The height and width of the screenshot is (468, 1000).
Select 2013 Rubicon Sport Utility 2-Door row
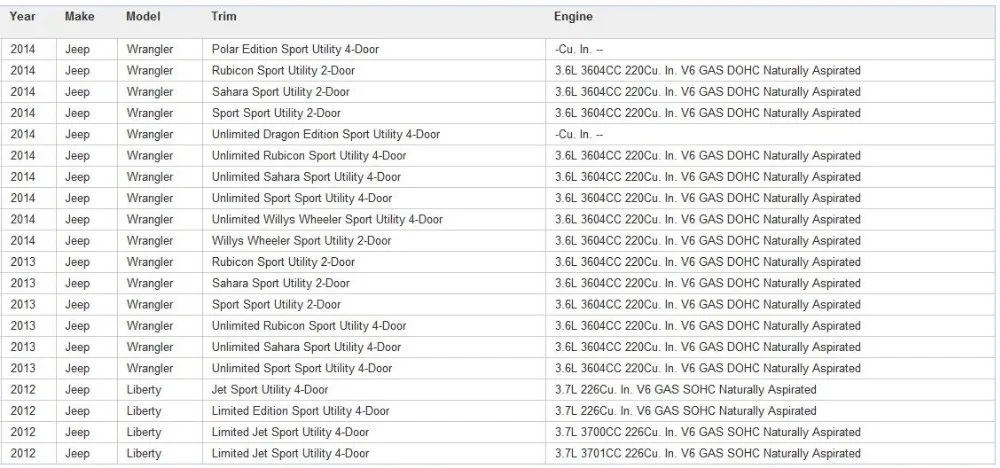(x=497, y=262)
